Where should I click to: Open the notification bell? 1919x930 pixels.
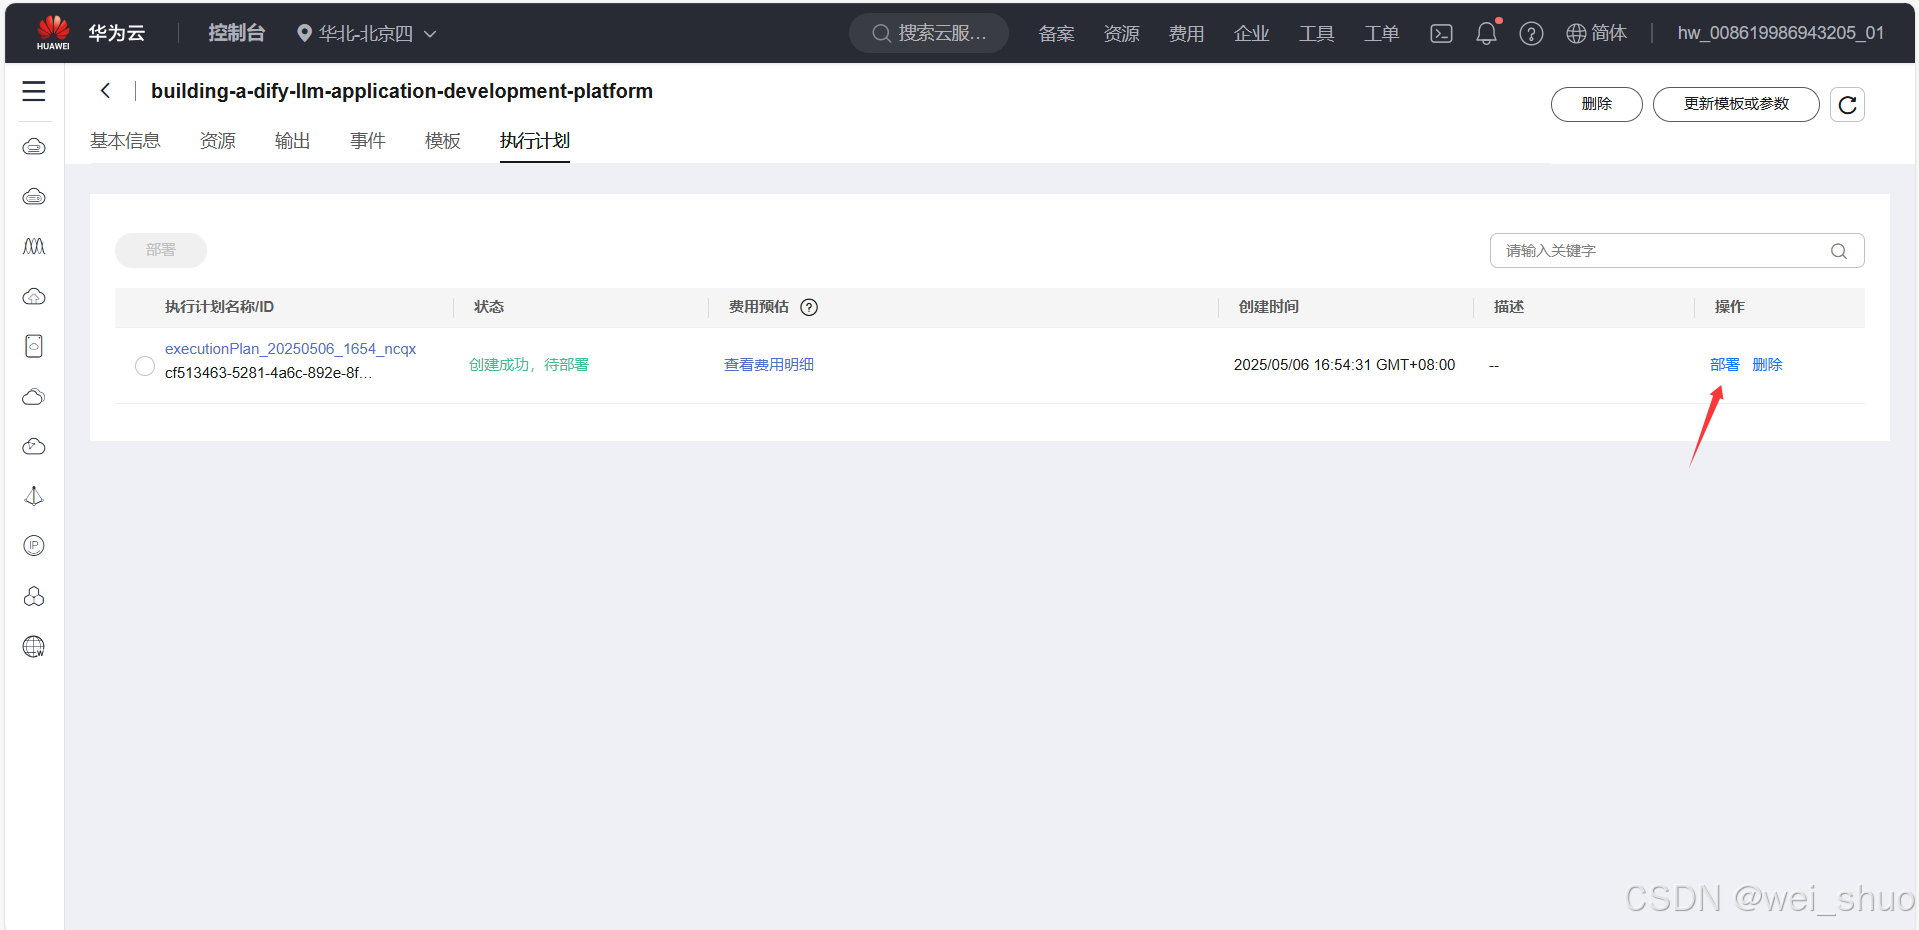tap(1487, 34)
